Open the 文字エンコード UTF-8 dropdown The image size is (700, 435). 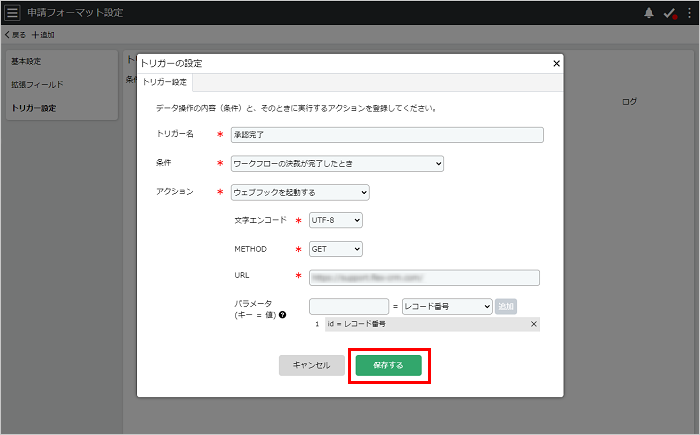(x=336, y=220)
